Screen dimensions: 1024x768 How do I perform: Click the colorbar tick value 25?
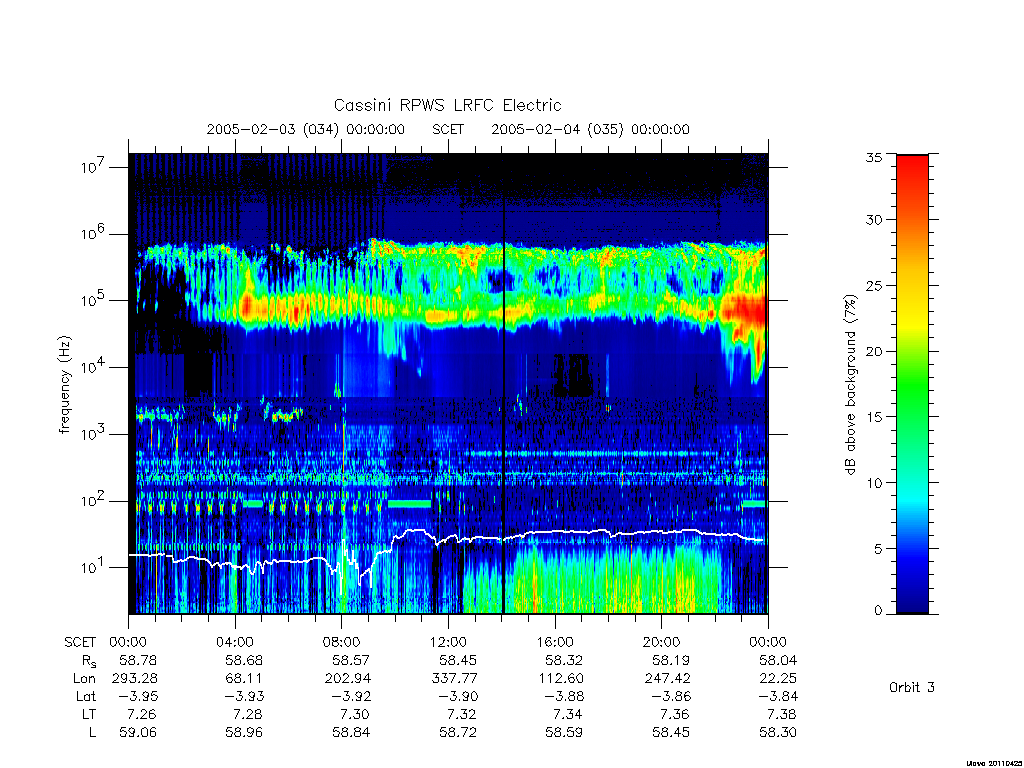point(873,285)
